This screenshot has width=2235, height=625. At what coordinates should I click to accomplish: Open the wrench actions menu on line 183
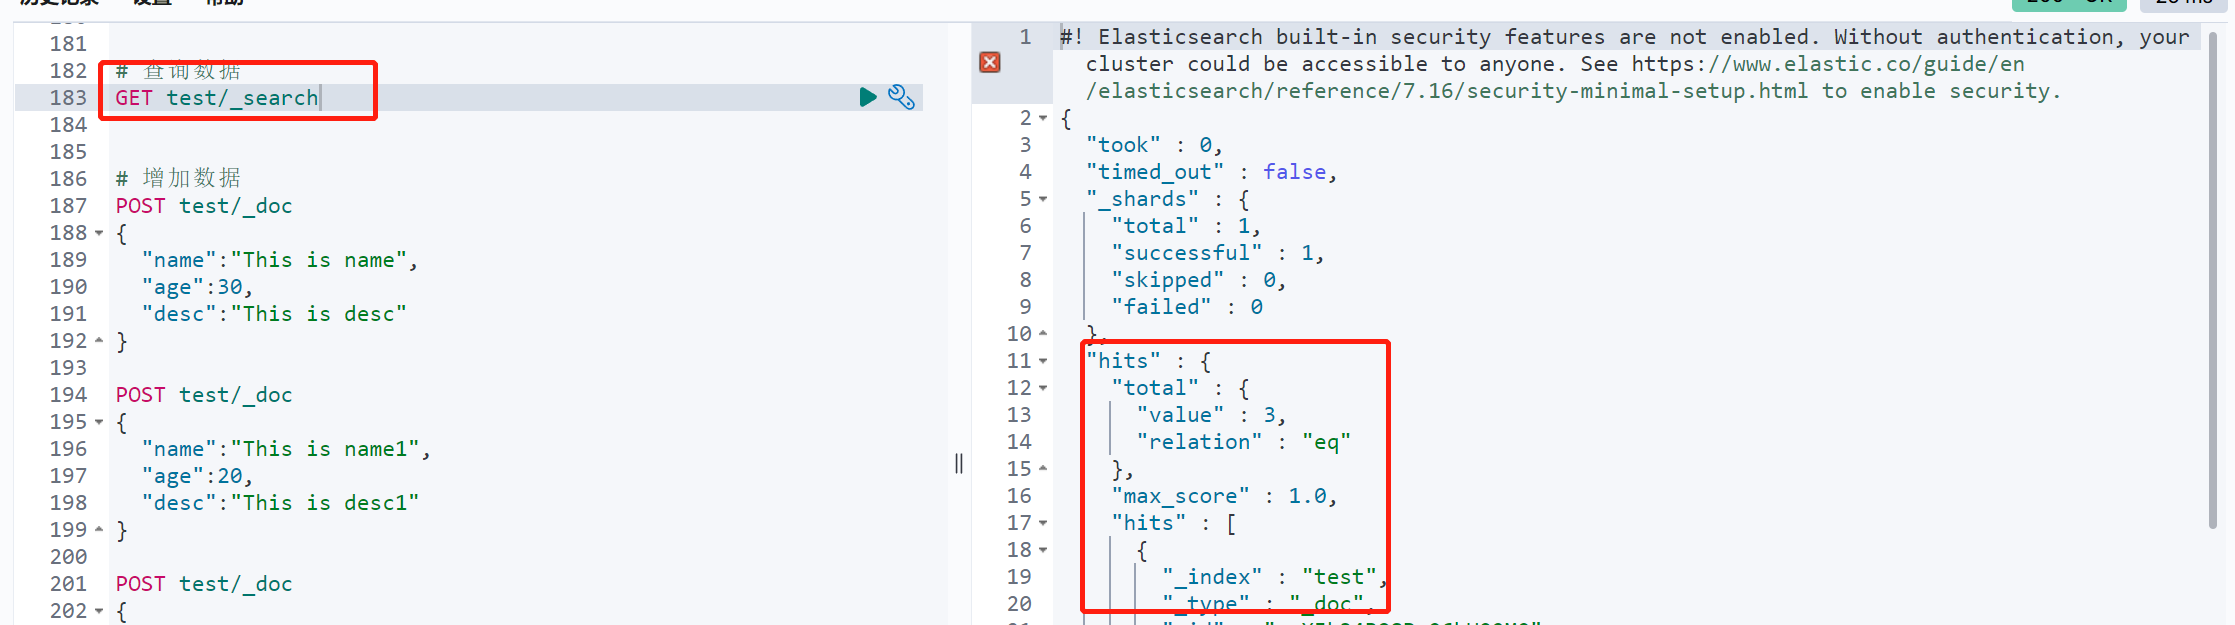(x=901, y=97)
